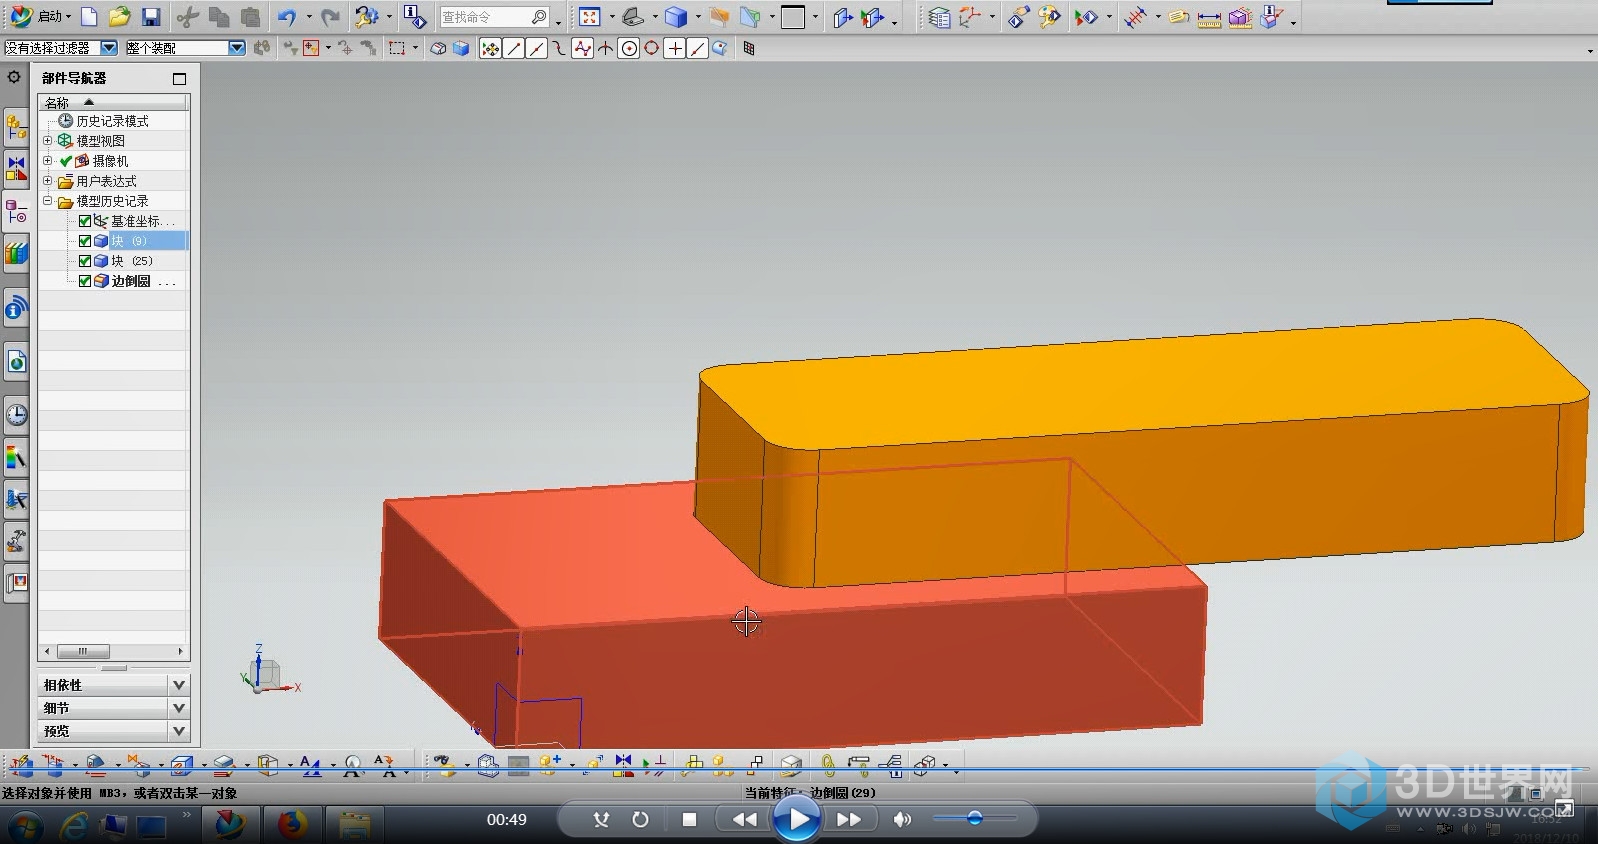Expand the 用户表达式 folder

(x=47, y=181)
